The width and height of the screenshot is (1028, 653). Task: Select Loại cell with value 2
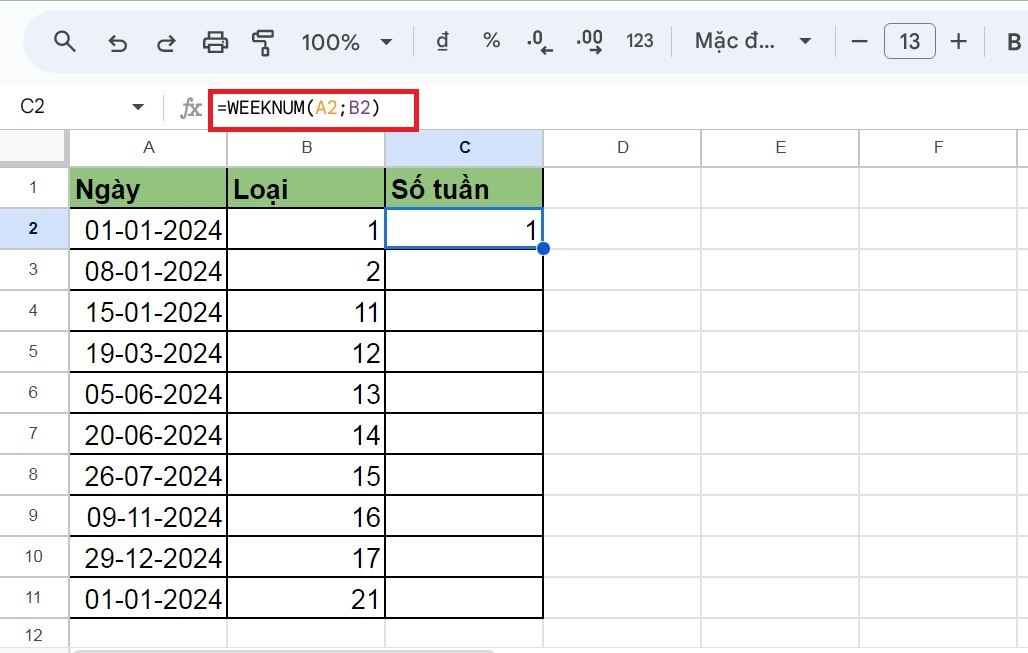pos(306,270)
